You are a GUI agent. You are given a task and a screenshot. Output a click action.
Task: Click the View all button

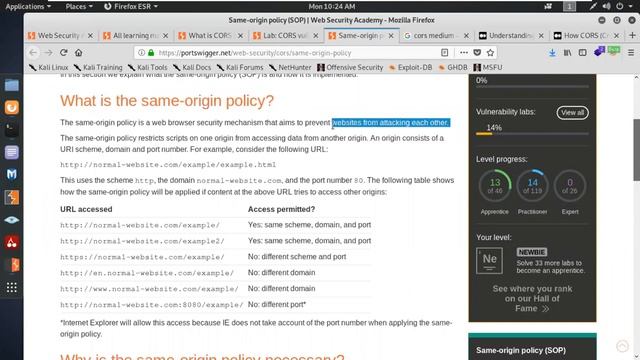pos(572,113)
